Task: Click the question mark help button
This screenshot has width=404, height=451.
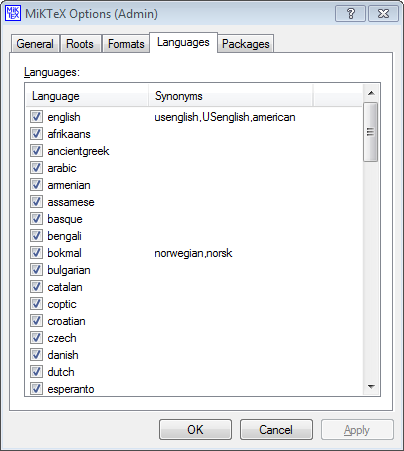Action: tap(350, 14)
